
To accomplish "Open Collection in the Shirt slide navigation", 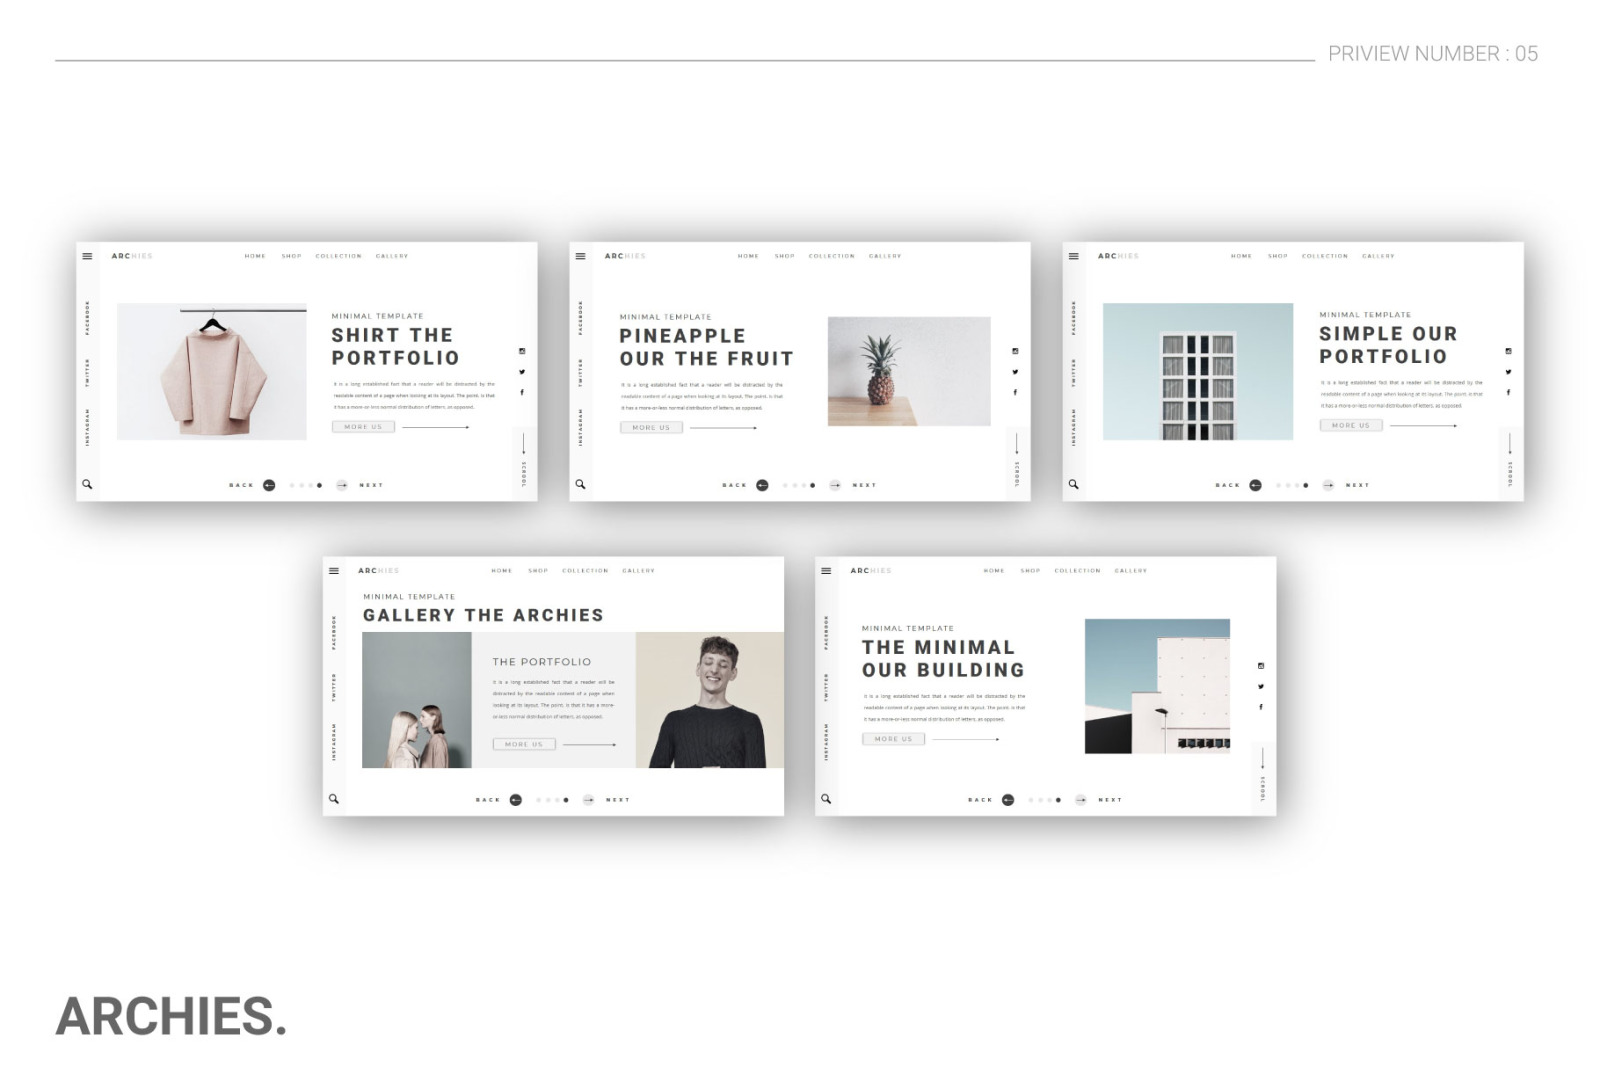I will click(339, 256).
